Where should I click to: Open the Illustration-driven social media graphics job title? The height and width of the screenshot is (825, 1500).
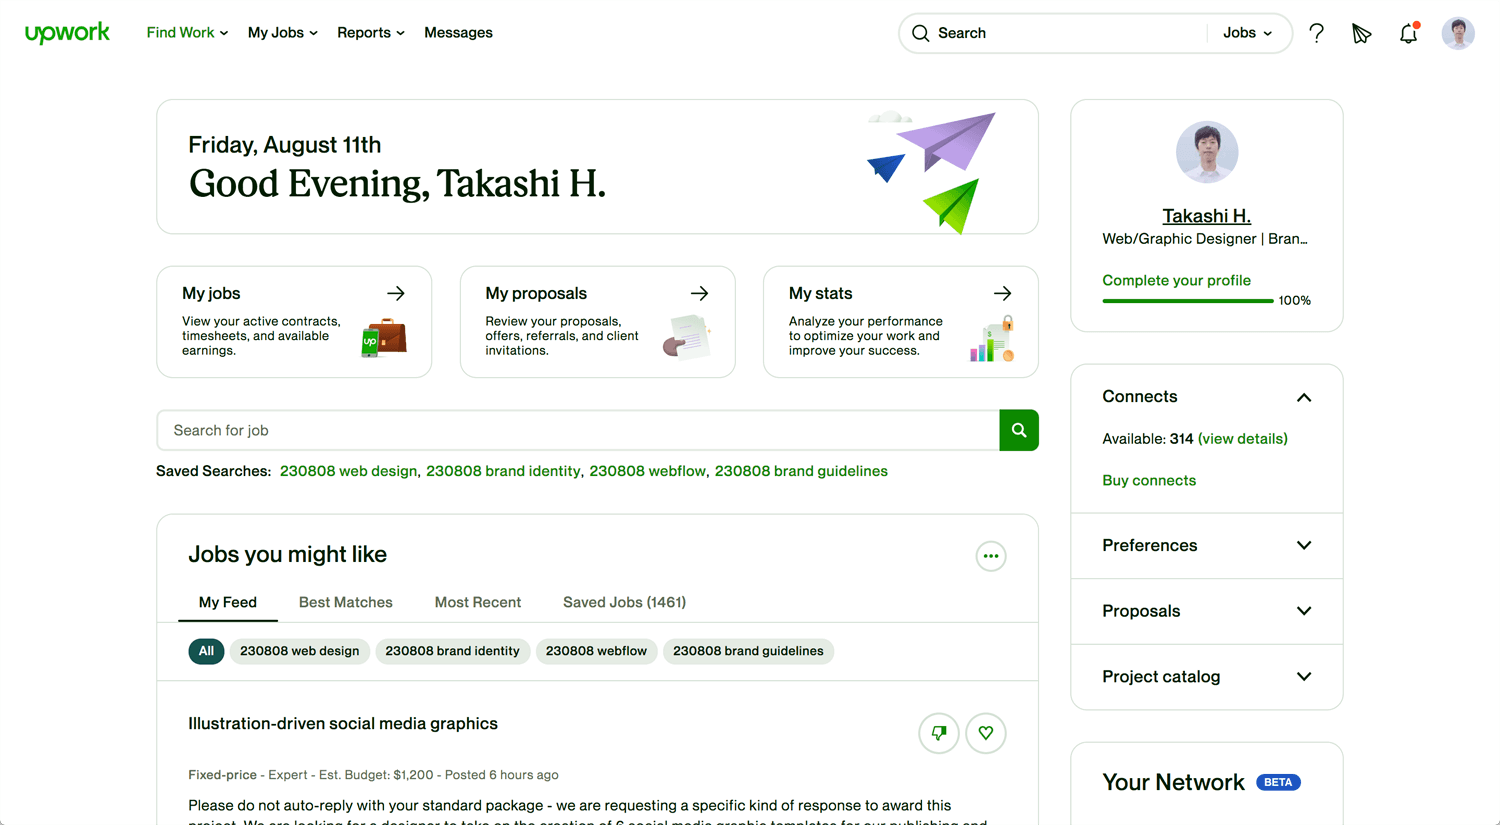343,724
